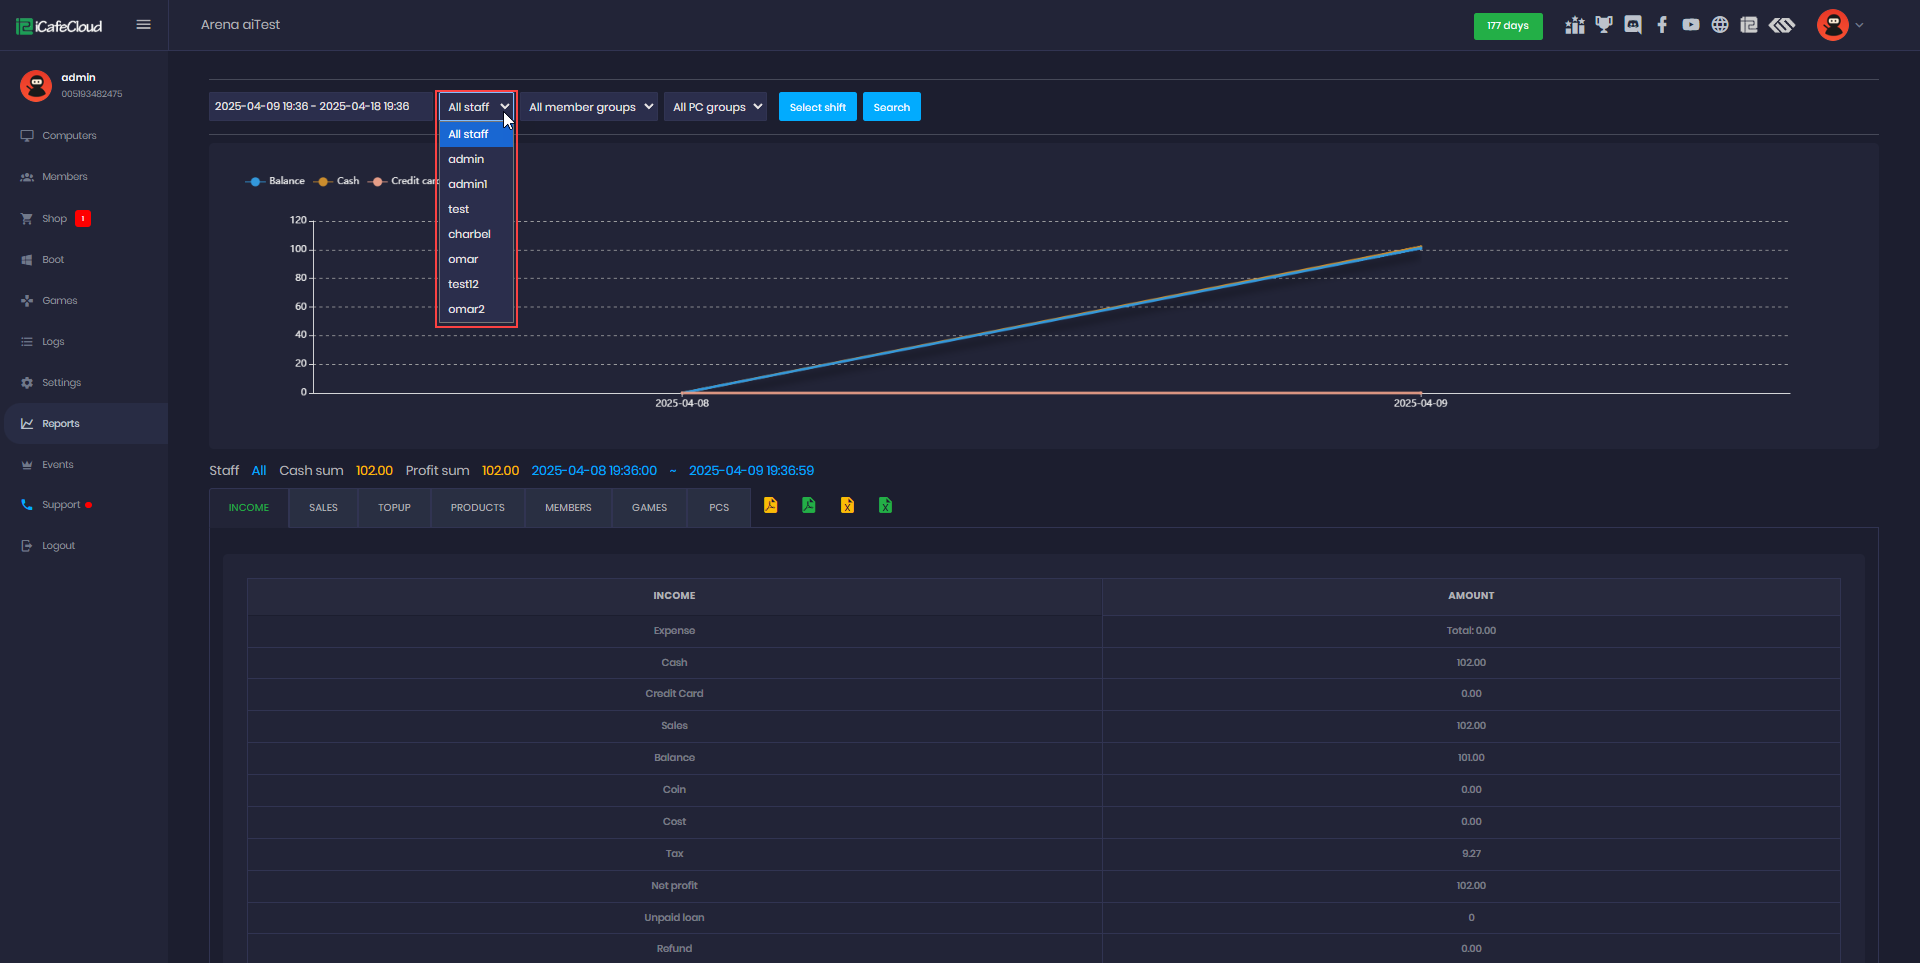This screenshot has height=963, width=1920.
Task: Click the YouTube icon in header
Action: (x=1691, y=25)
